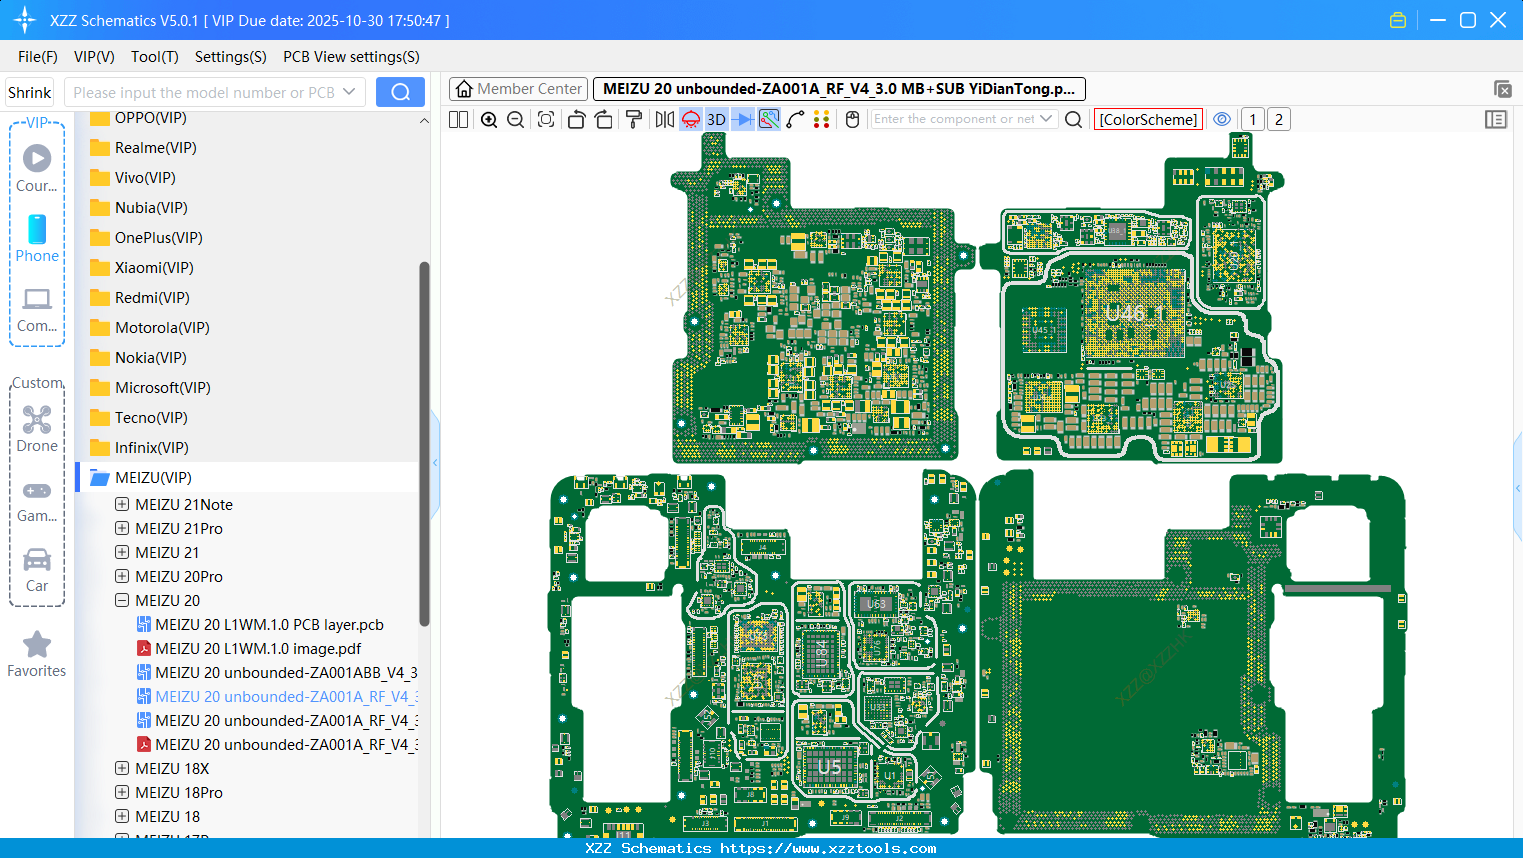Image resolution: width=1523 pixels, height=858 pixels.
Task: Click the close-tabs icon beside the file tab
Action: pyautogui.click(x=1502, y=89)
